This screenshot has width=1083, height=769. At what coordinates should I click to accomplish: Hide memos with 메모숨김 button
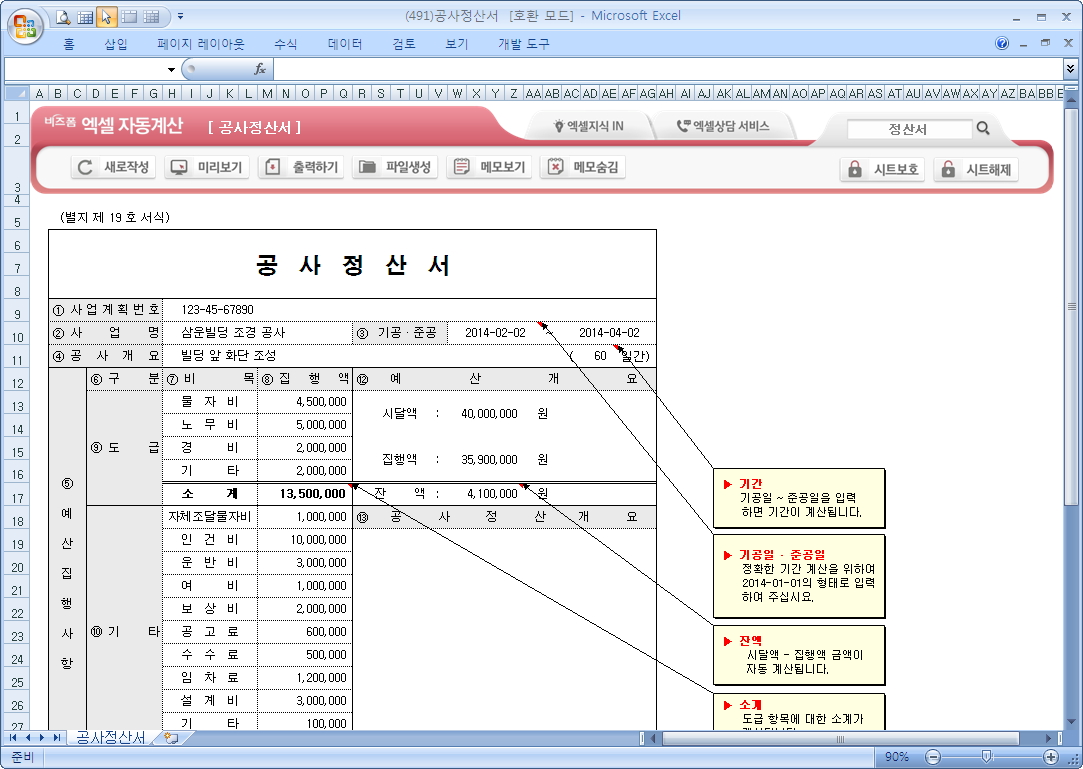pyautogui.click(x=583, y=167)
